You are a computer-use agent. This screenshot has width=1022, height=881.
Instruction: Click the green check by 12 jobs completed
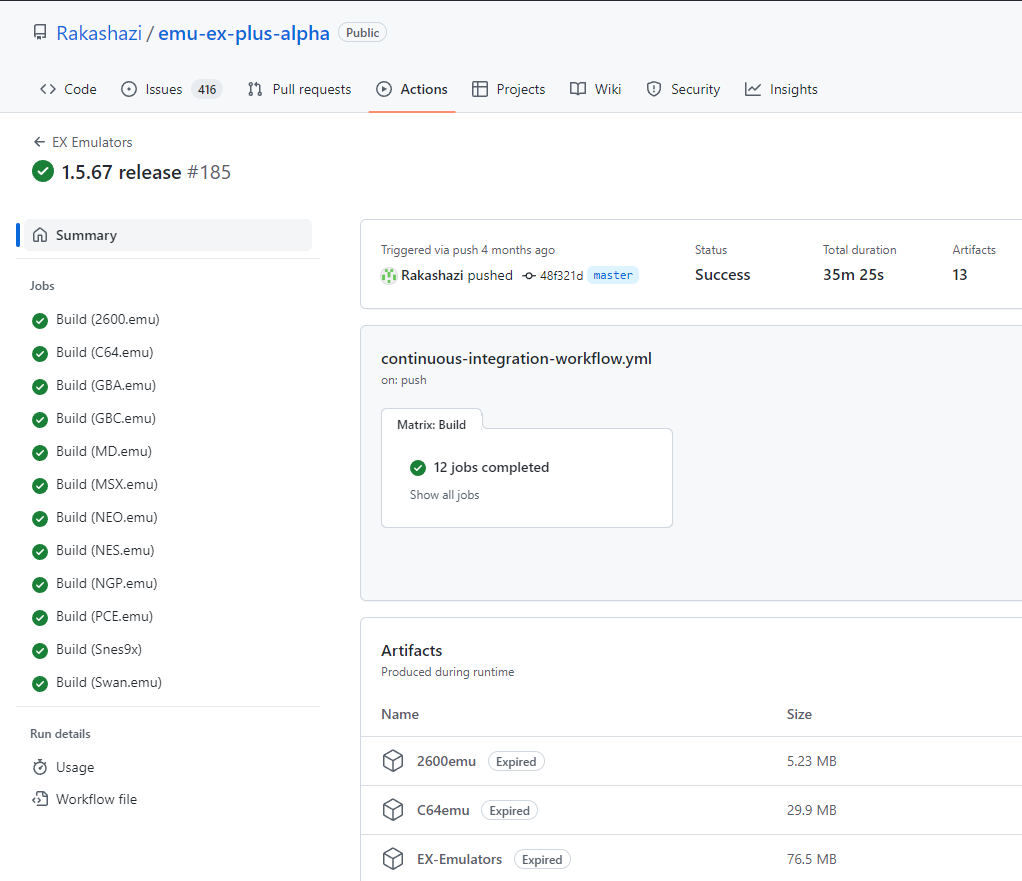(x=418, y=468)
